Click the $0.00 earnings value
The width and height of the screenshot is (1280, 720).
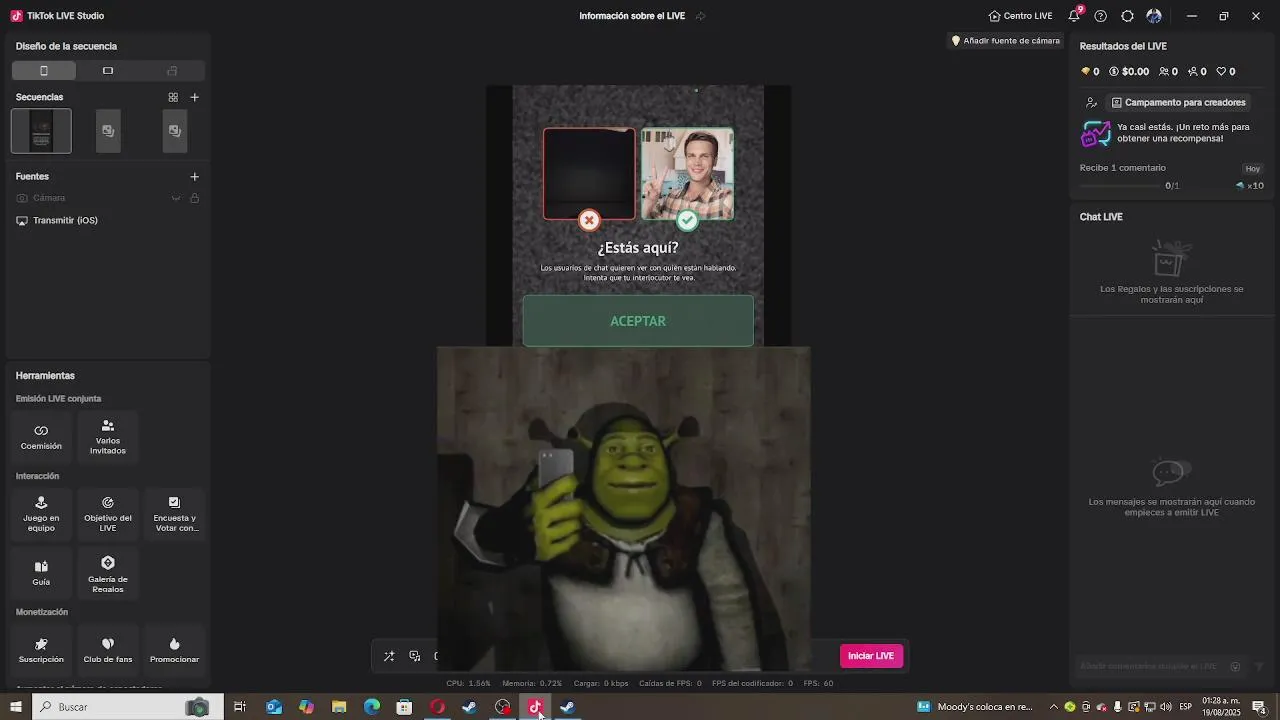pyautogui.click(x=1129, y=72)
